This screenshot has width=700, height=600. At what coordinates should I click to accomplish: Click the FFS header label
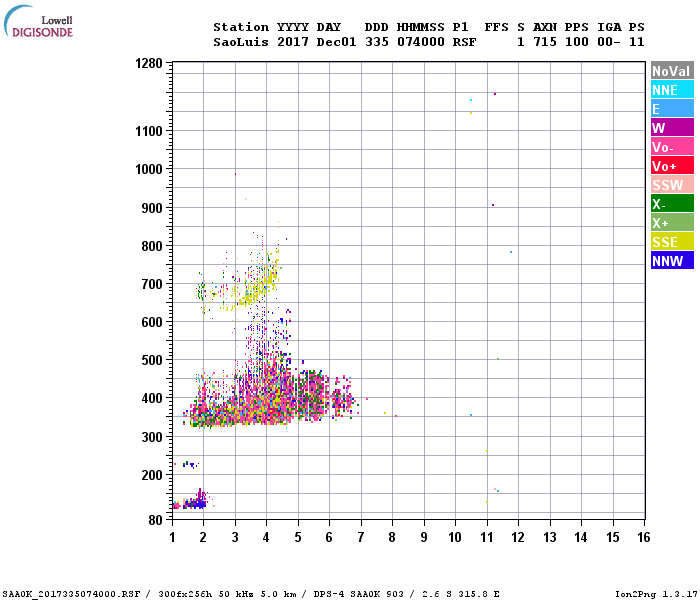[x=496, y=27]
